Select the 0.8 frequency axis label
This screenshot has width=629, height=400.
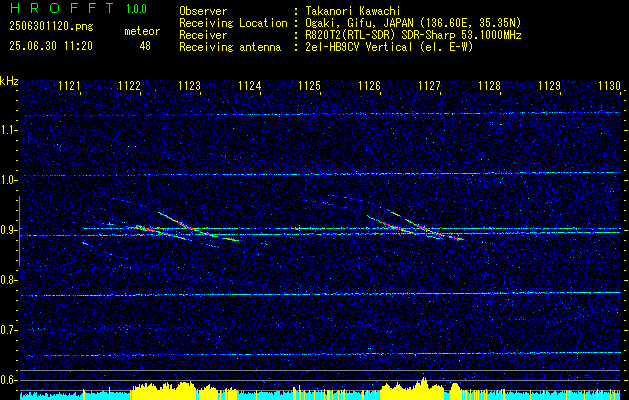point(7,280)
